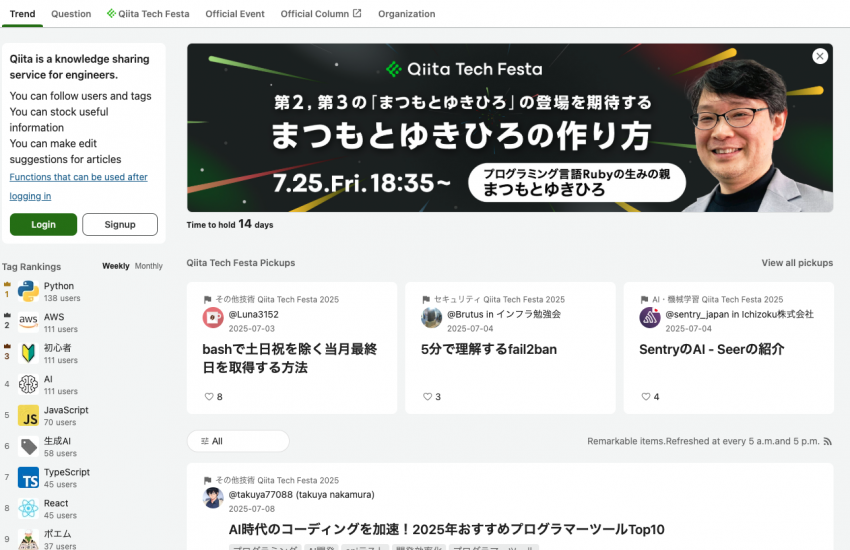The image size is (850, 550).
Task: Click @Luna3152 username link
Action: click(x=254, y=314)
